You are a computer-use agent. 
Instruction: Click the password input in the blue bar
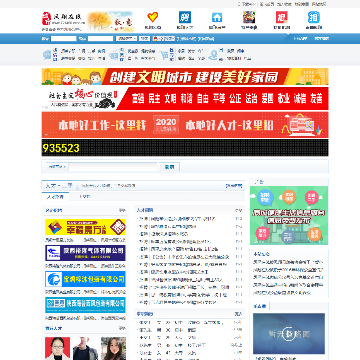pyautogui.click(x=100, y=39)
